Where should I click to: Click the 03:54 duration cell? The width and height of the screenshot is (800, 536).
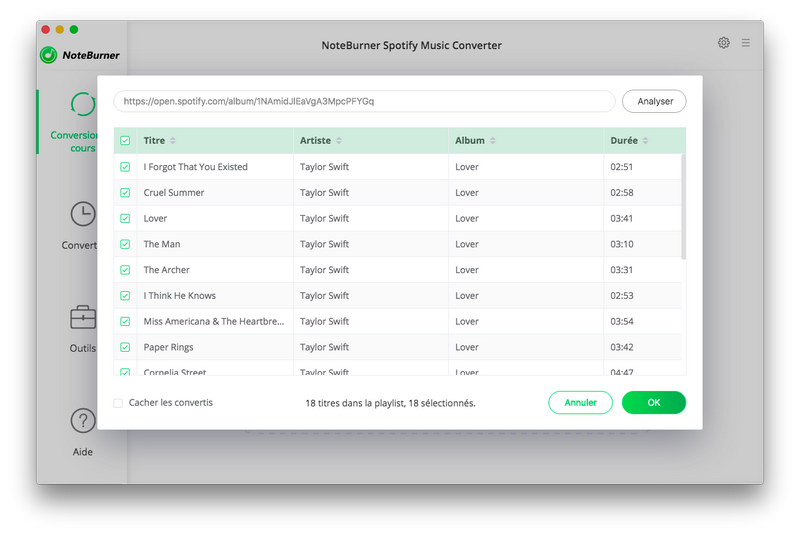click(621, 321)
